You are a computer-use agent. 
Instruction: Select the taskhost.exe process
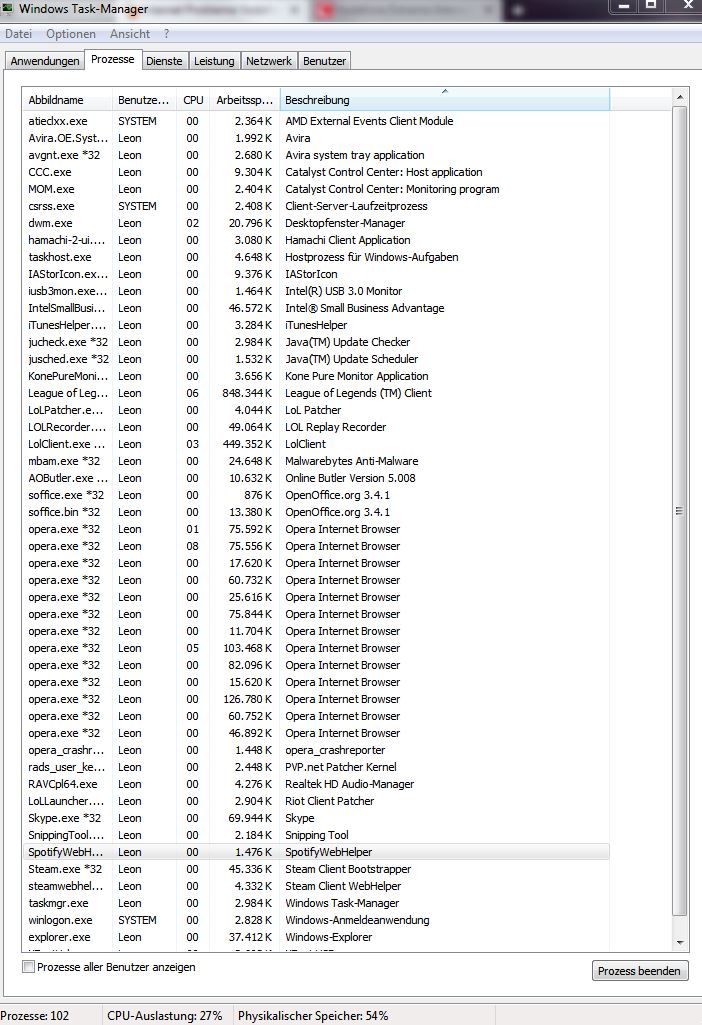tap(316, 257)
